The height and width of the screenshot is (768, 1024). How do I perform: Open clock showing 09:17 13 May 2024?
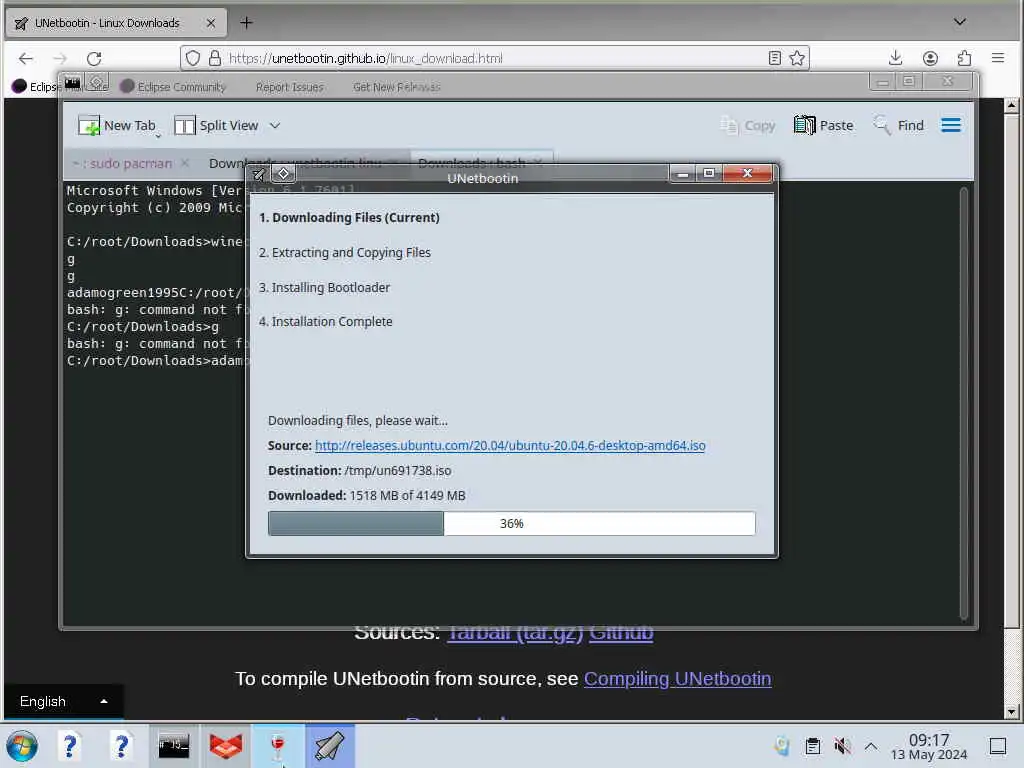pos(929,746)
